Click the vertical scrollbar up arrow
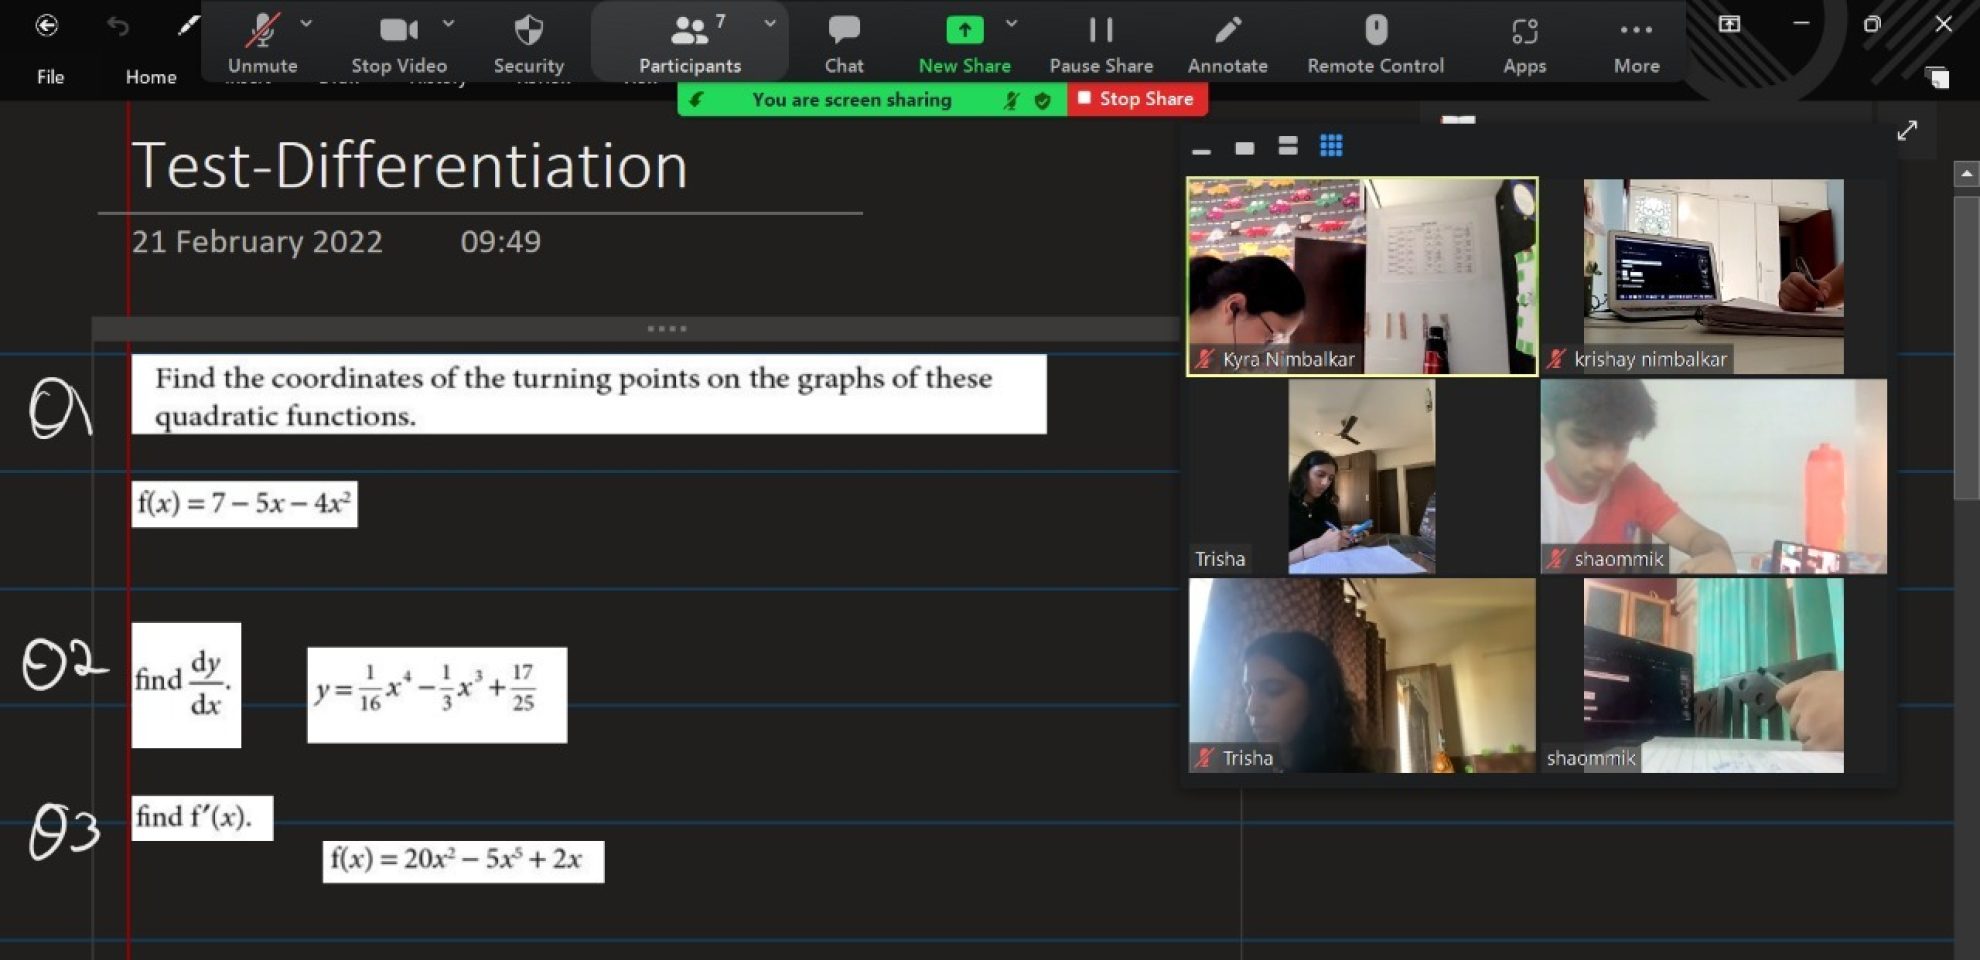Screen dimensions: 1980x960 (x=1966, y=174)
